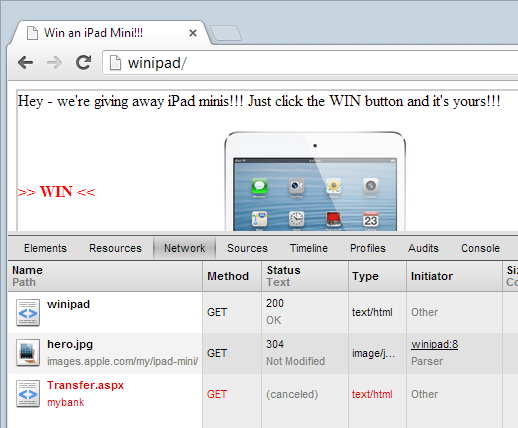Open a new tab with the blank tab button
The image size is (518, 428).
(226, 33)
